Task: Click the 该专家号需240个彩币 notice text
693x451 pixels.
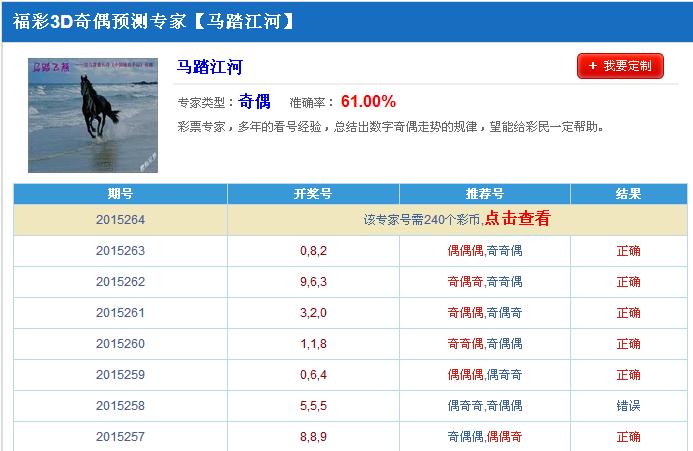Action: 423,220
